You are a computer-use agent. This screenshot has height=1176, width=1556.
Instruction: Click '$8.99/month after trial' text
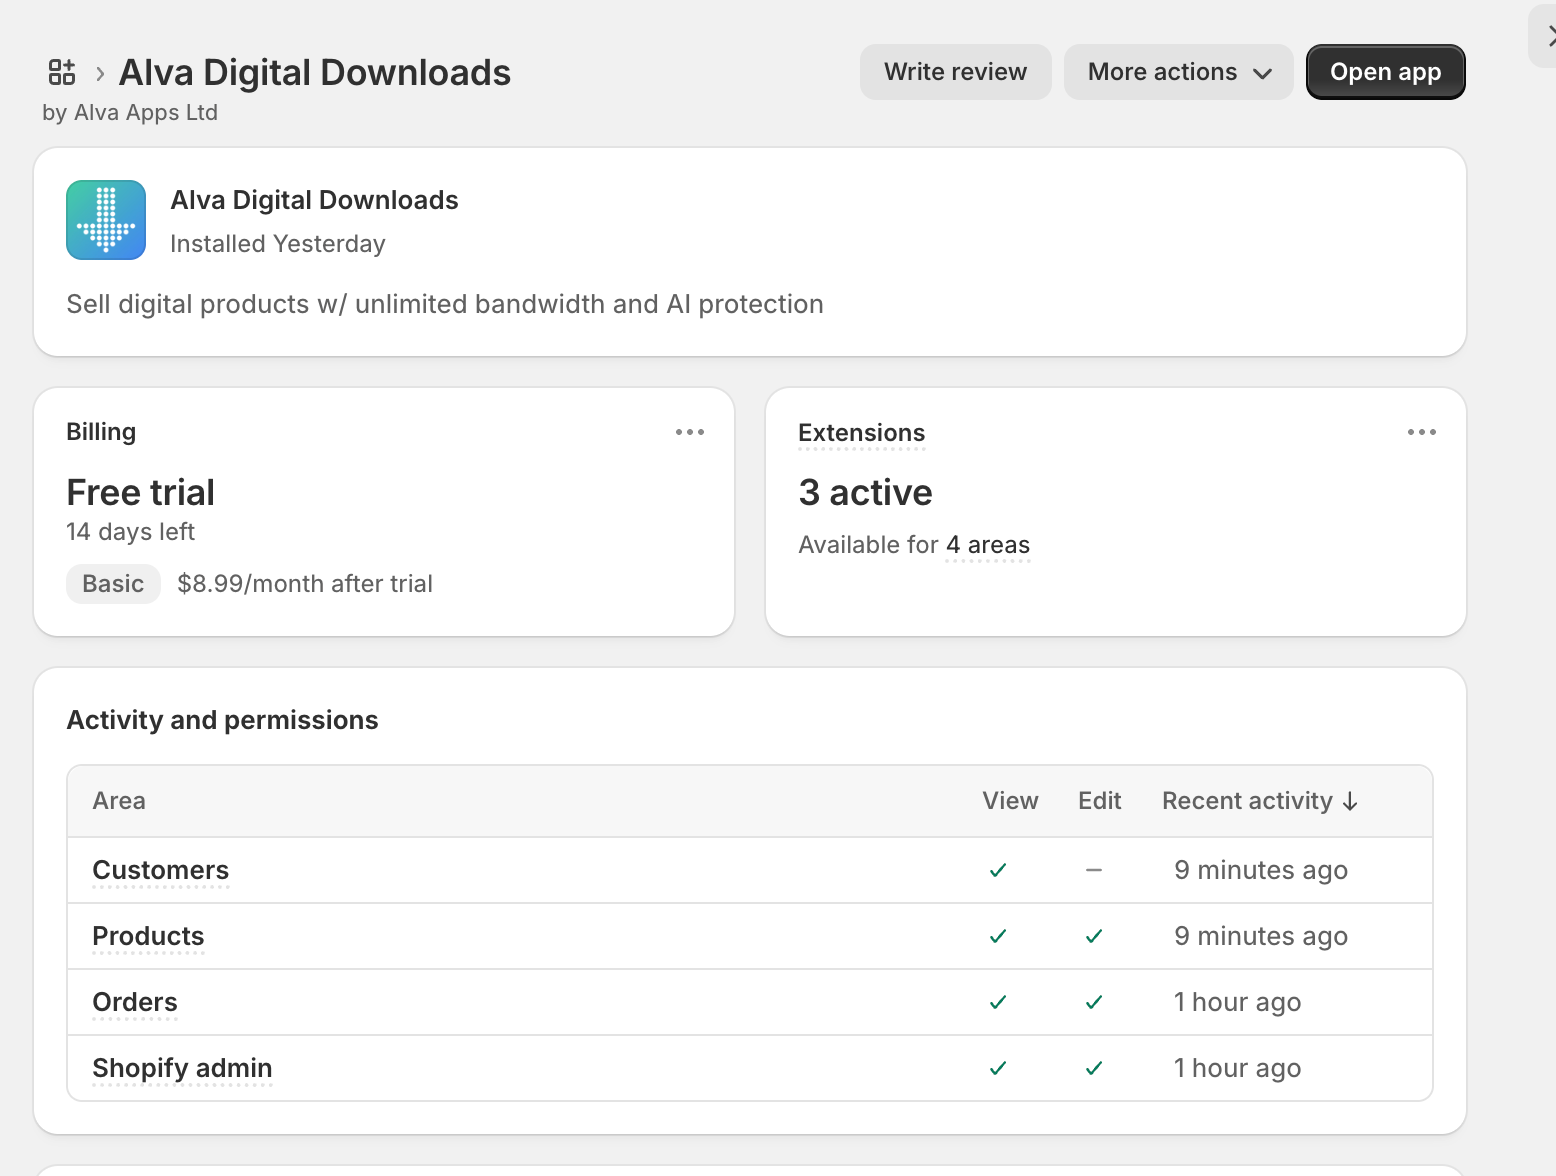pyautogui.click(x=305, y=584)
